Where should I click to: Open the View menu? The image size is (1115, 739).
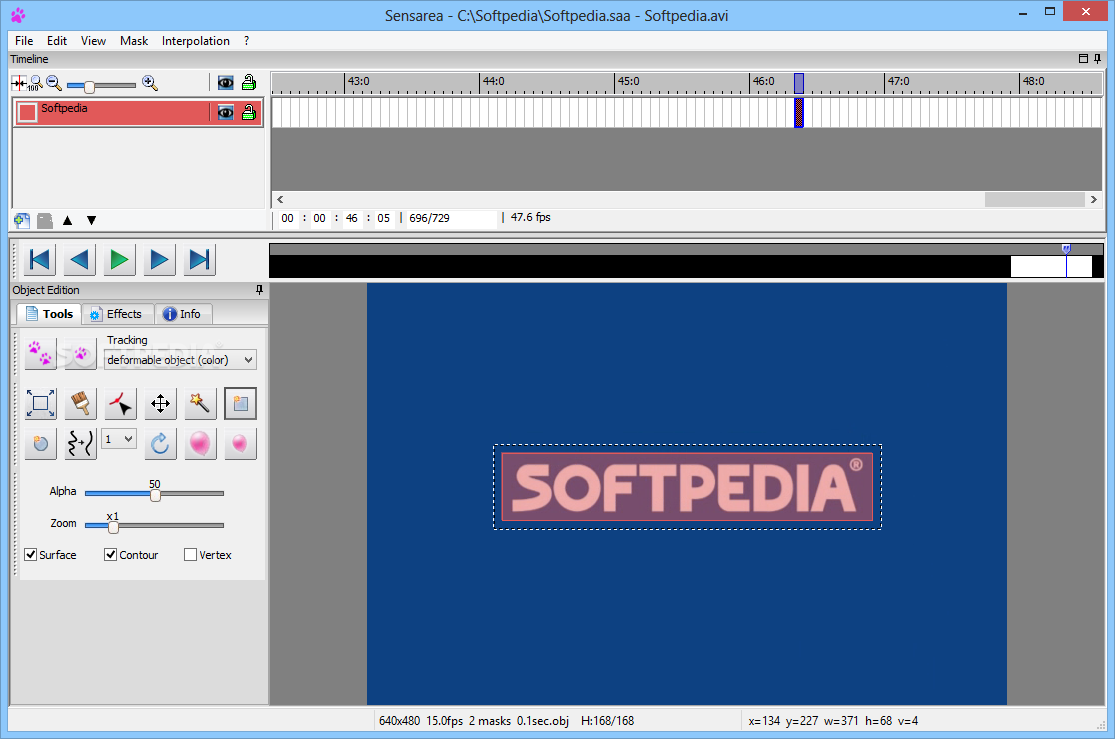pos(93,41)
